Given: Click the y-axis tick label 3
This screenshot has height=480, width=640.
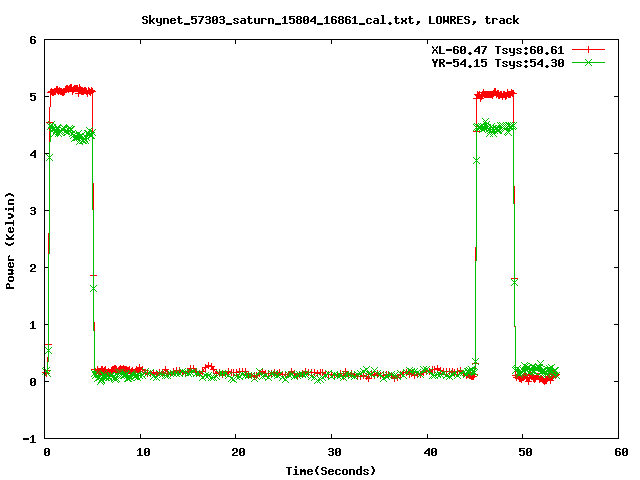Looking at the screenshot, I should point(33,211).
